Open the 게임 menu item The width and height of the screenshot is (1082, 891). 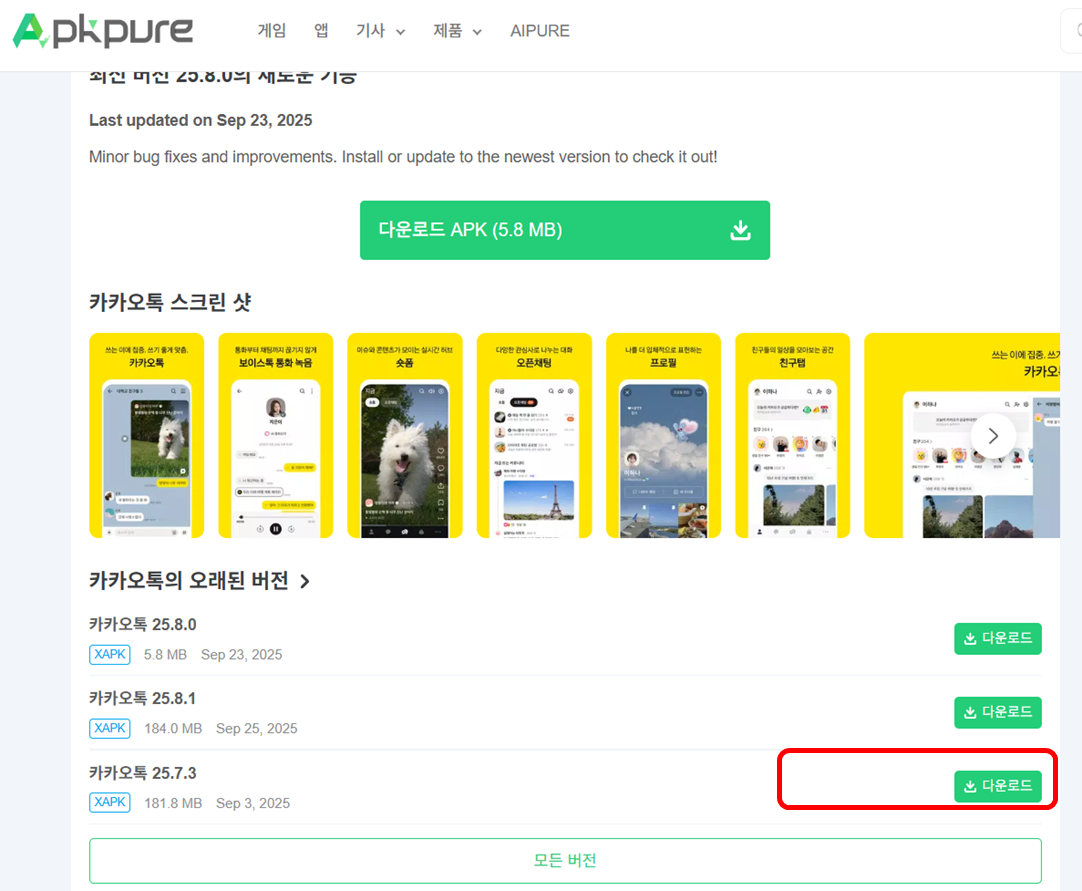272,30
